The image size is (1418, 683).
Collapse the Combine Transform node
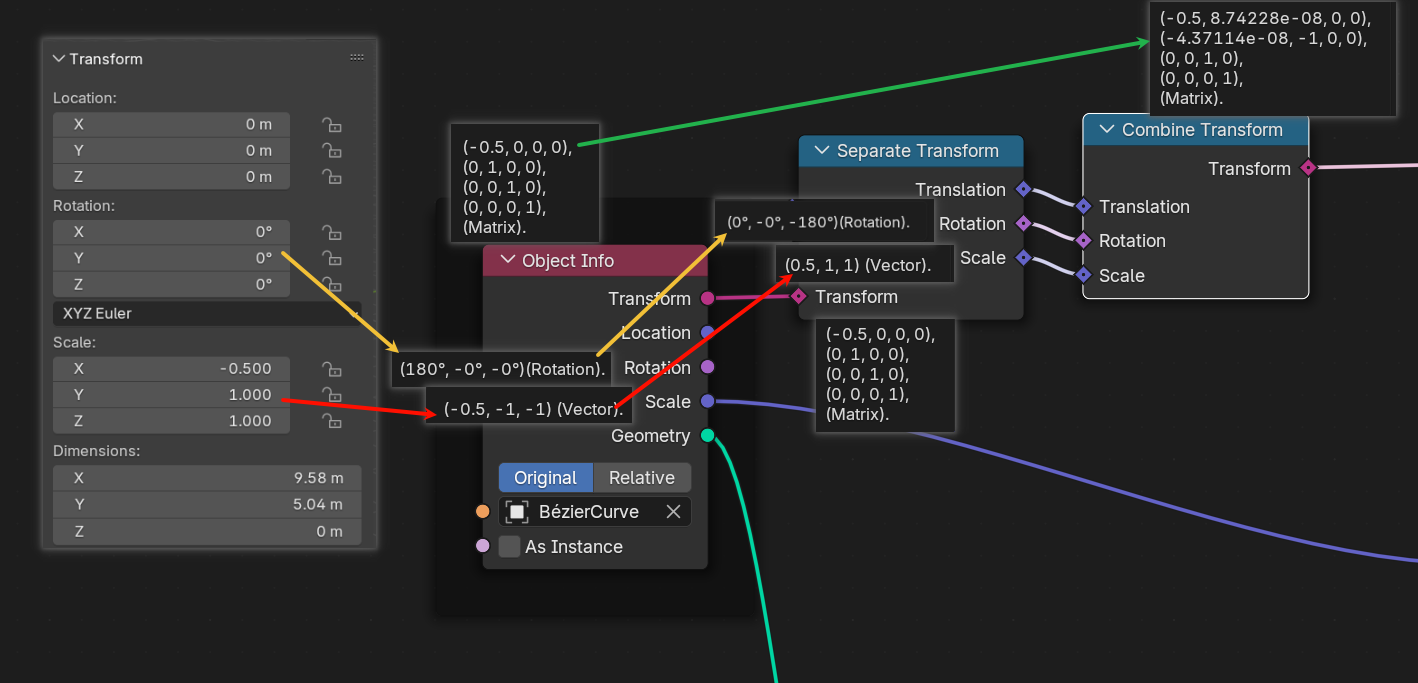click(1106, 130)
